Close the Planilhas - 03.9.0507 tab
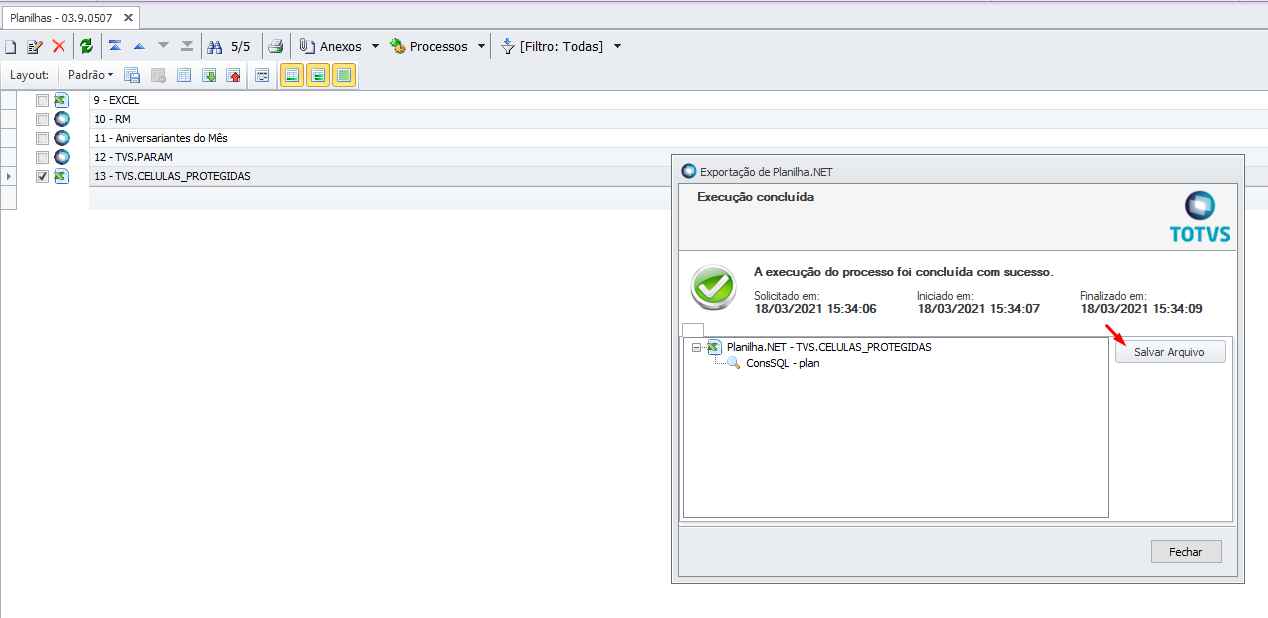This screenshot has height=618, width=1268. click(128, 18)
